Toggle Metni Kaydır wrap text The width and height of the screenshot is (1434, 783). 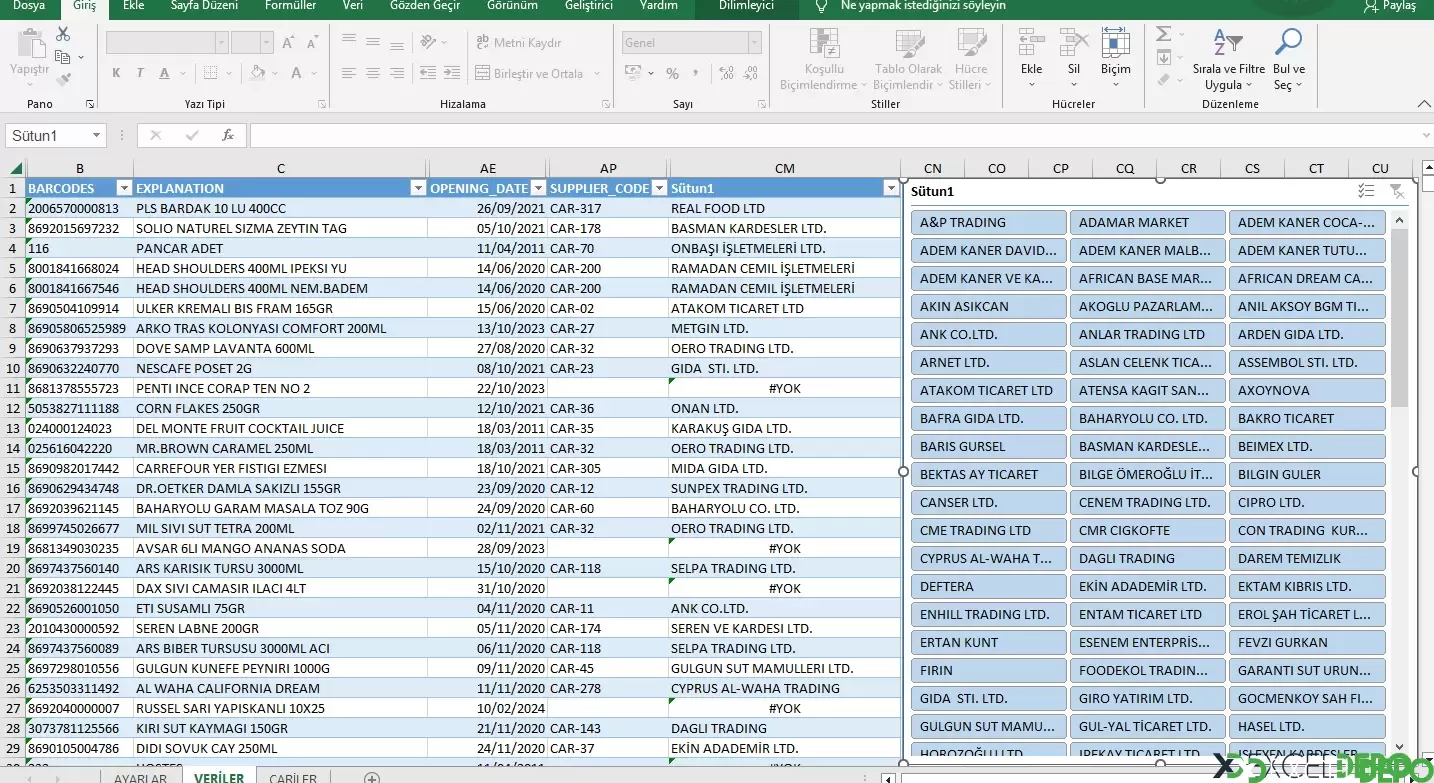tap(518, 42)
